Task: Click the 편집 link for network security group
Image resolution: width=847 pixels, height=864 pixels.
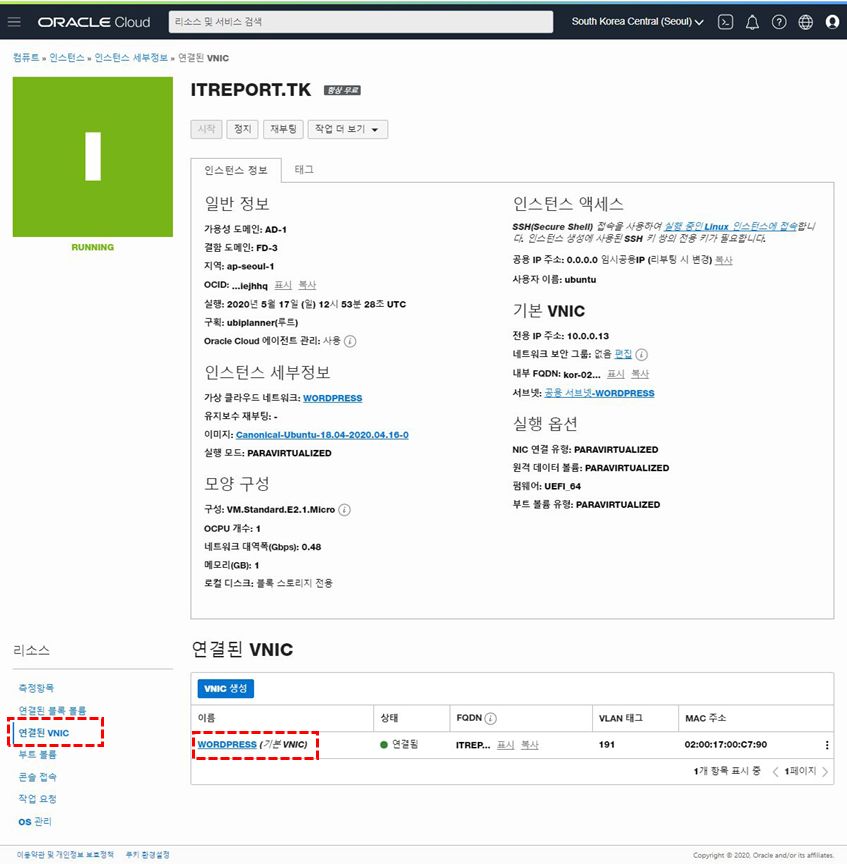Action: point(623,354)
